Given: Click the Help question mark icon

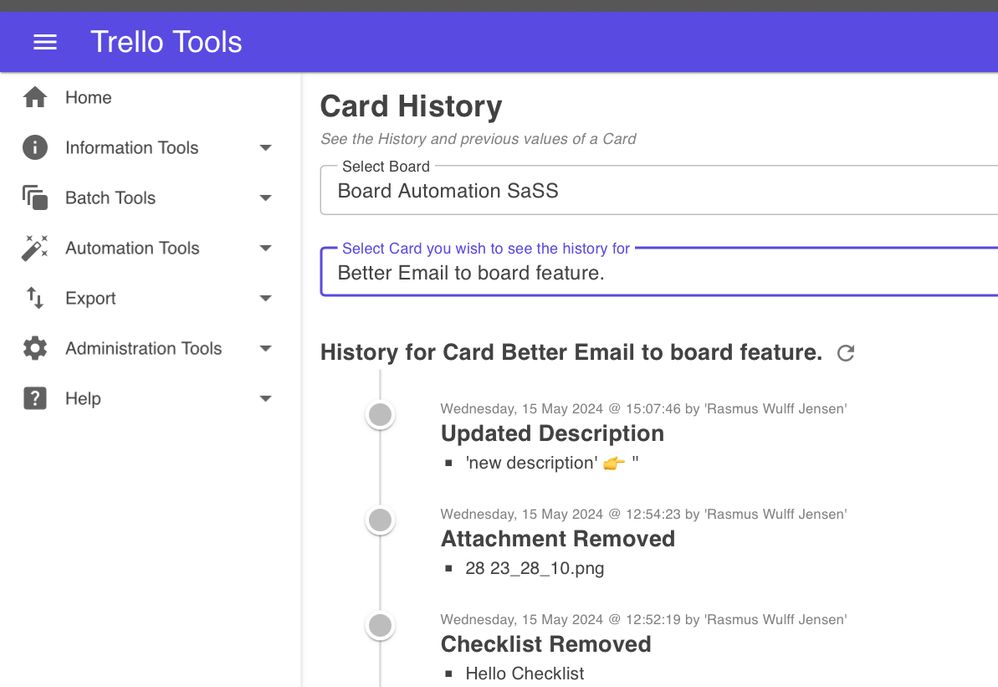Looking at the screenshot, I should 35,399.
